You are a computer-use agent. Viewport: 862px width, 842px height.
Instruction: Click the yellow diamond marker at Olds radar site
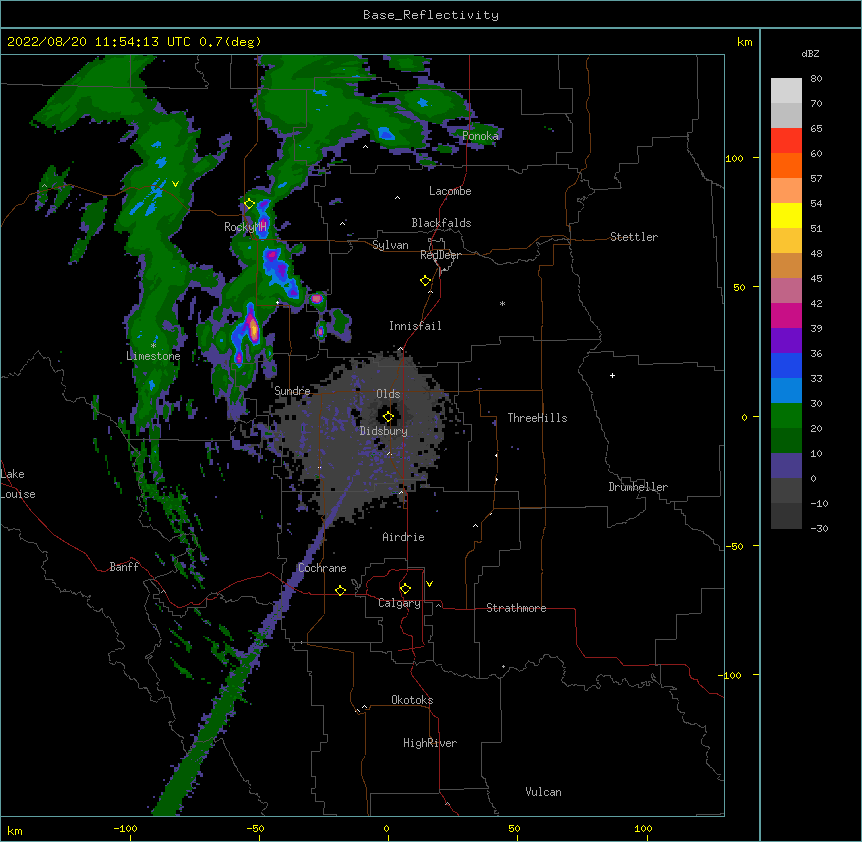point(388,417)
